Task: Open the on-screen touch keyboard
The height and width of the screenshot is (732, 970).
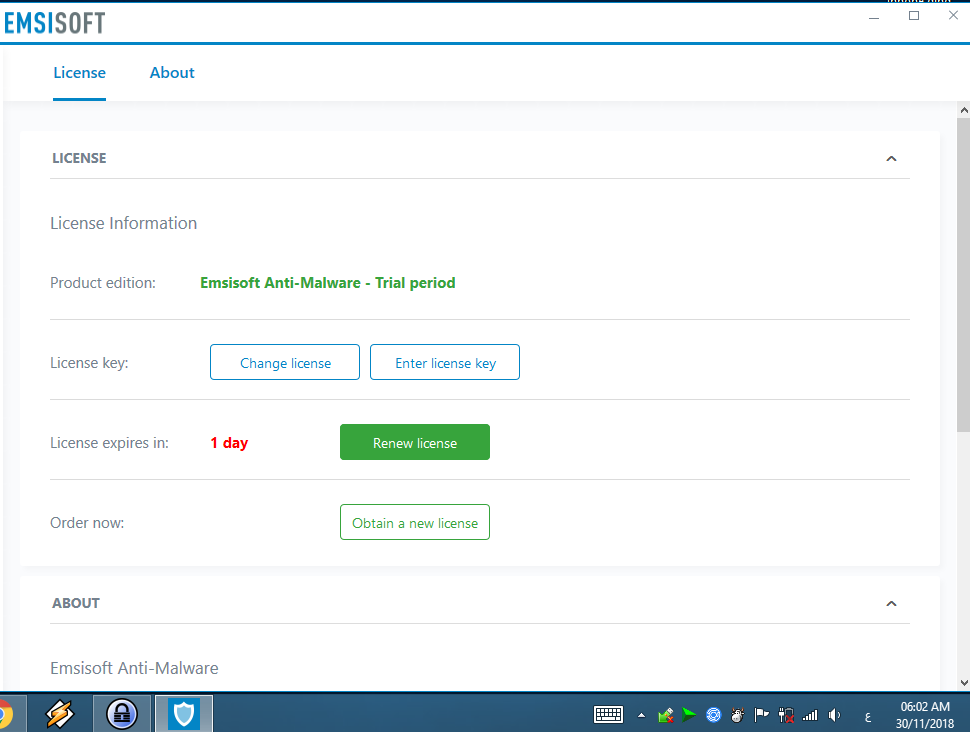Action: click(608, 715)
